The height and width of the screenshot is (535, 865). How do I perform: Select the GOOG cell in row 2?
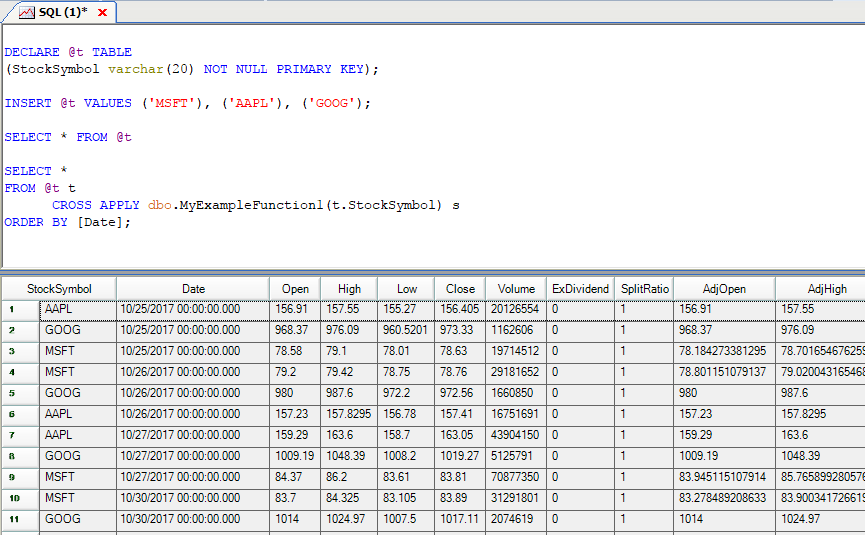click(78, 330)
